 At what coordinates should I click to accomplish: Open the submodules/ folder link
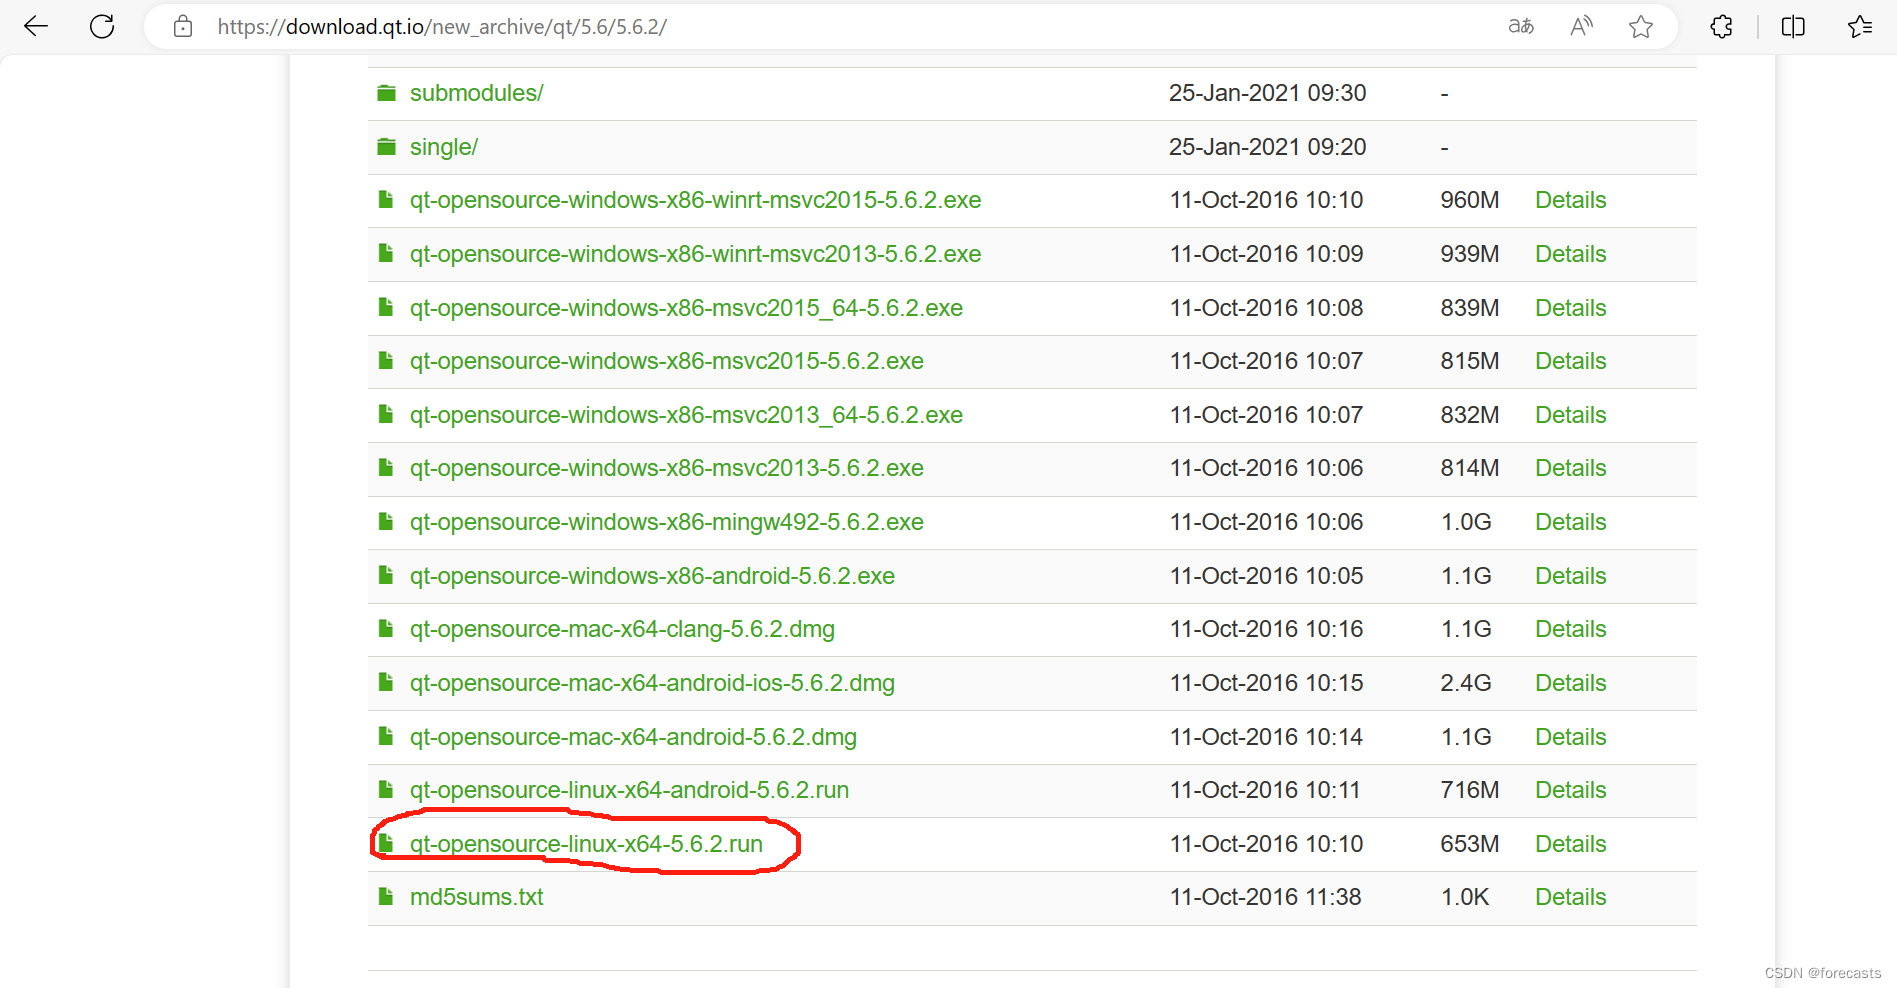[477, 93]
